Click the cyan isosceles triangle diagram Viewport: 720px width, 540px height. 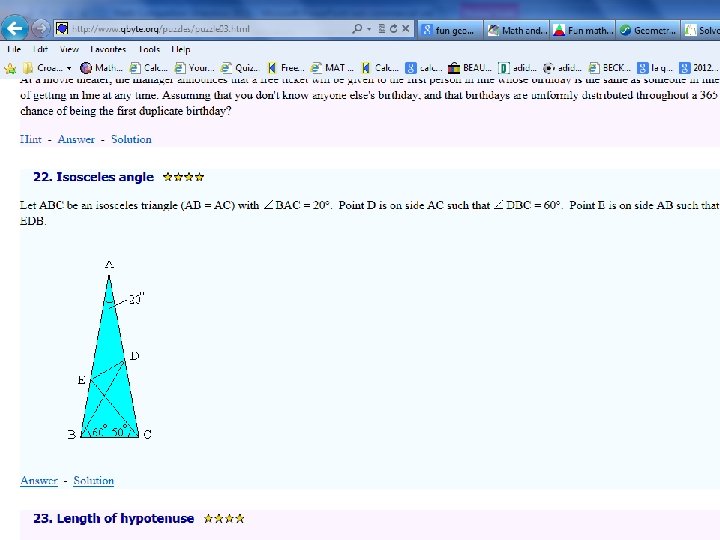click(x=109, y=356)
